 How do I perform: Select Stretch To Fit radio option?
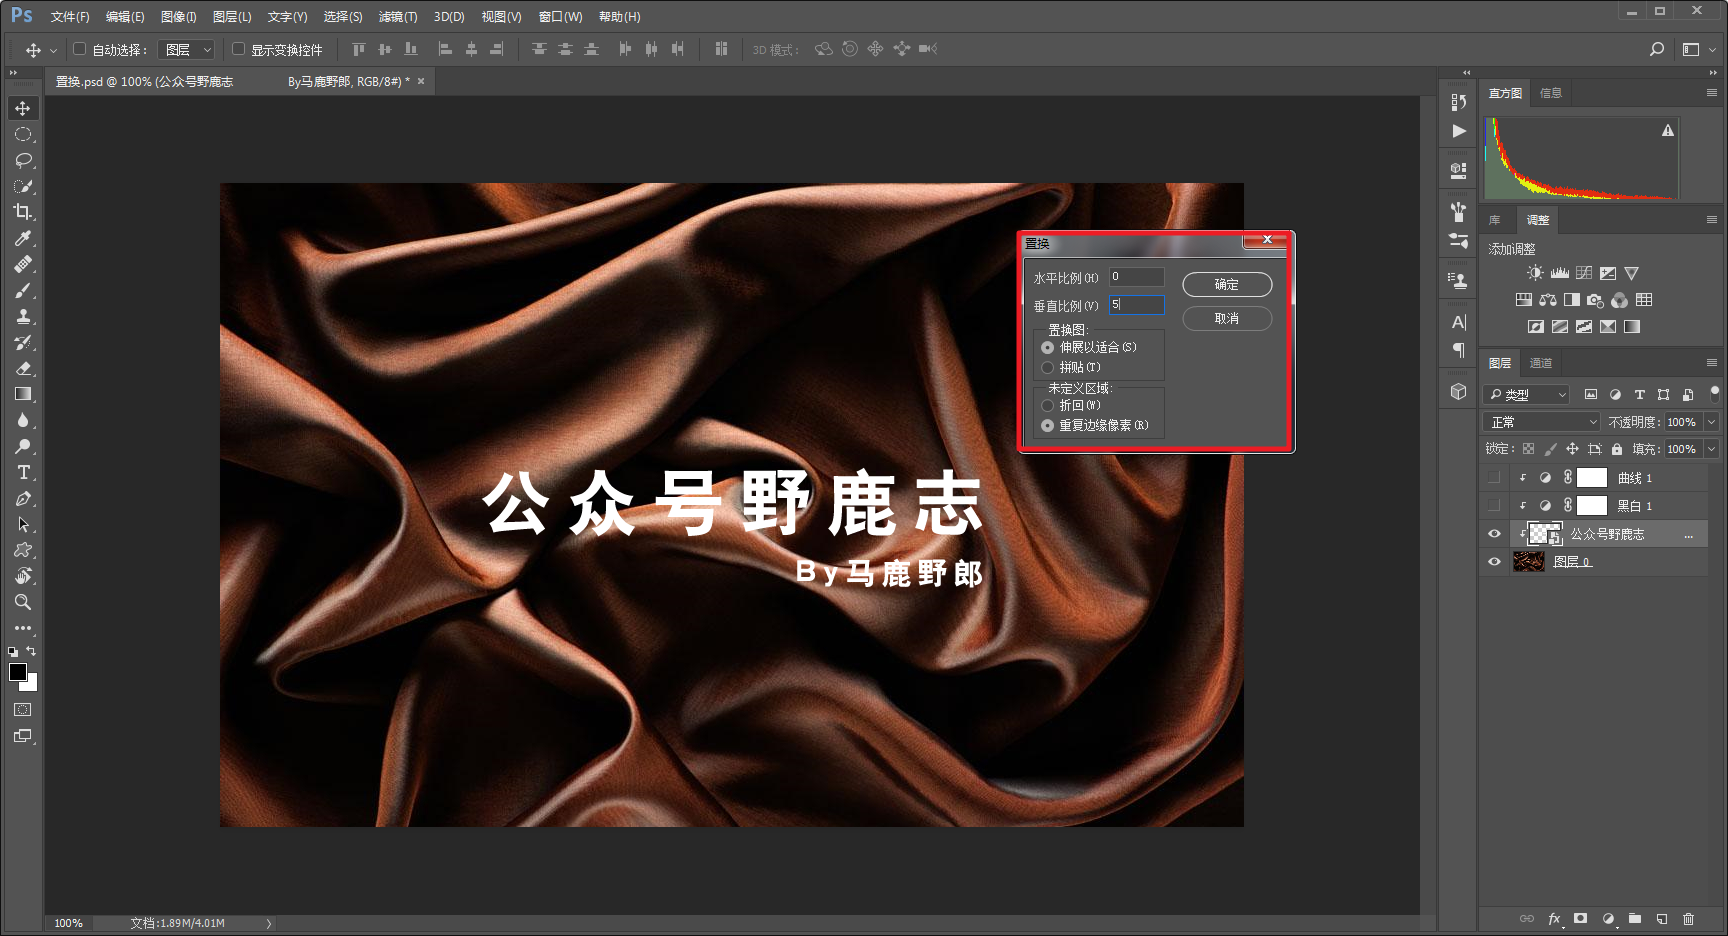point(1047,348)
